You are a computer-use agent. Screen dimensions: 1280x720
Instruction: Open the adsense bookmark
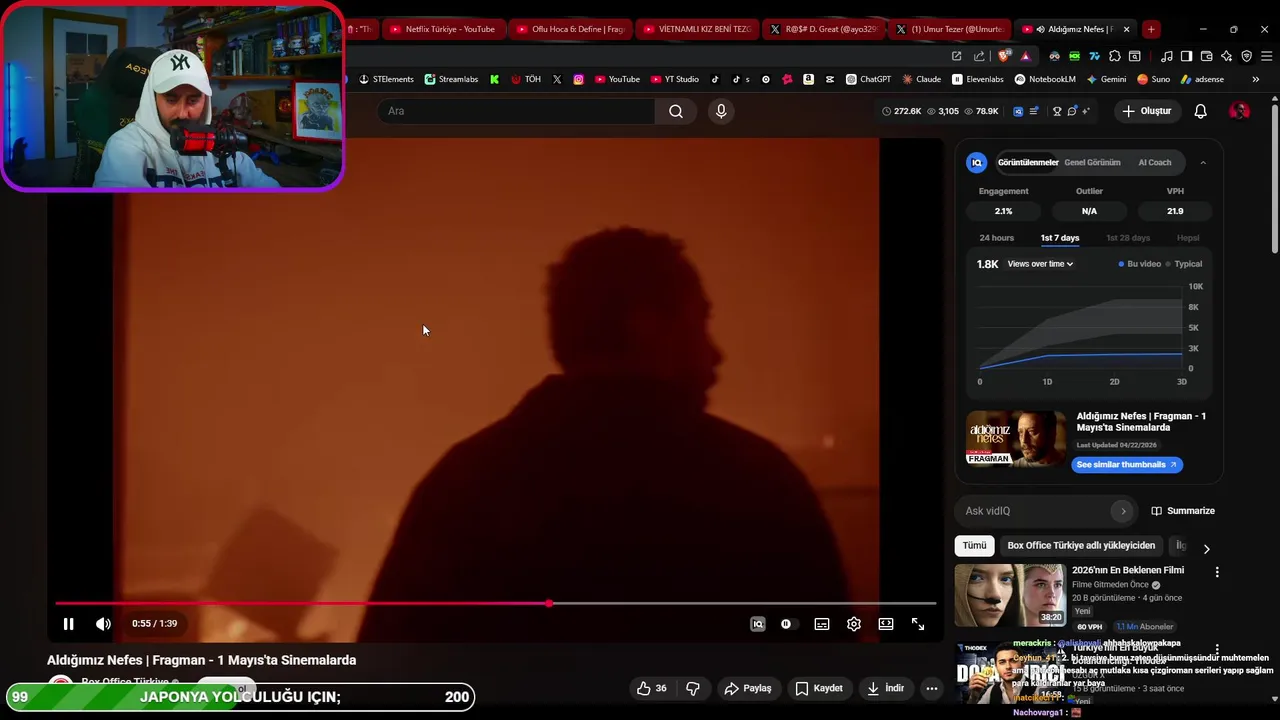(1202, 79)
